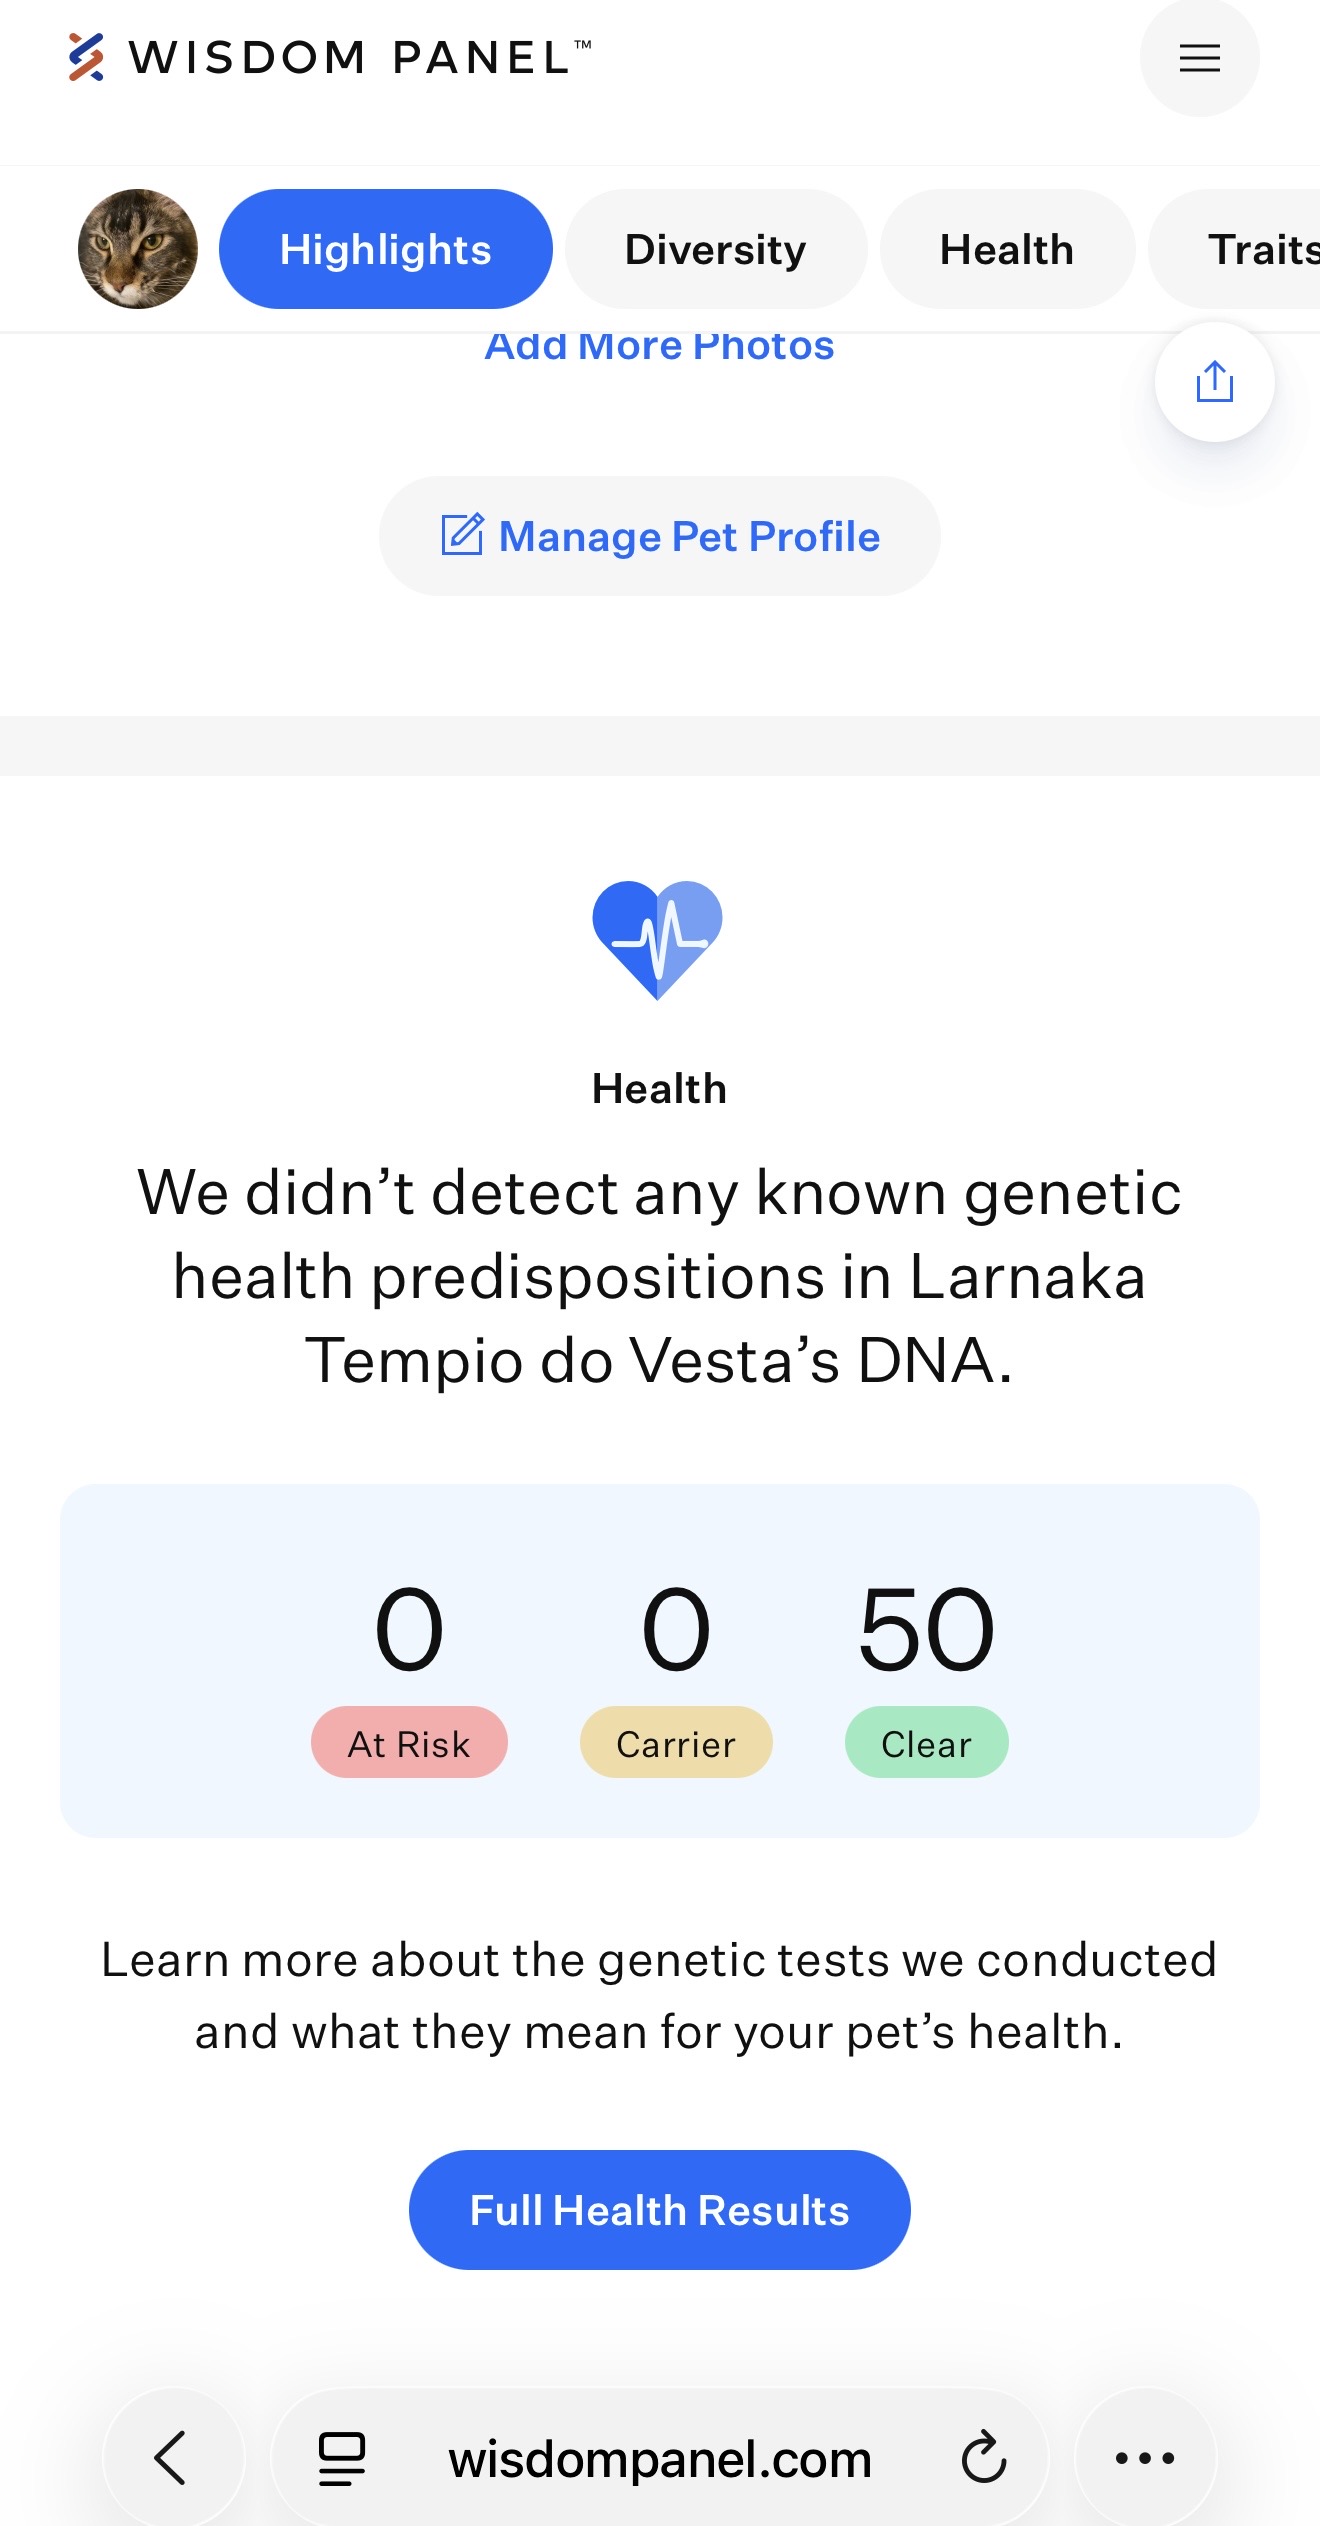Tap the red At Risk badge
The image size is (1320, 2526).
click(x=409, y=1742)
